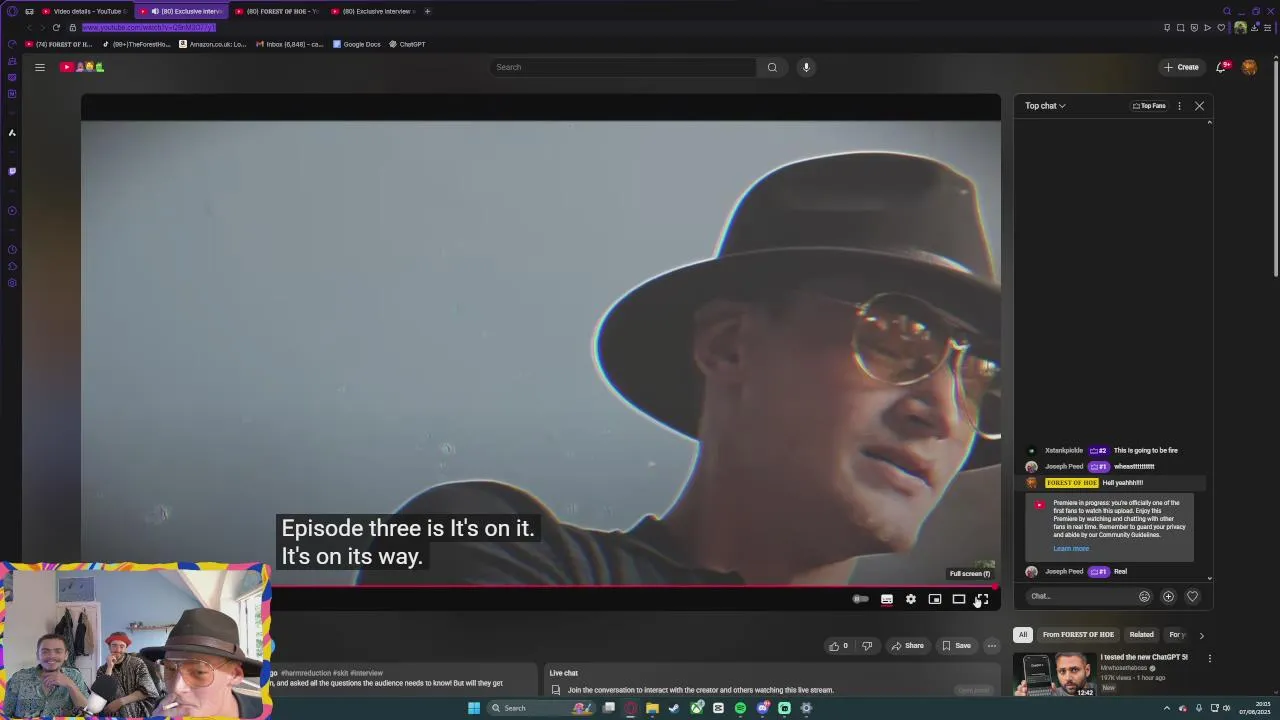Toggle subtitles/closed captions
The height and width of the screenshot is (720, 1280).
pos(887,599)
